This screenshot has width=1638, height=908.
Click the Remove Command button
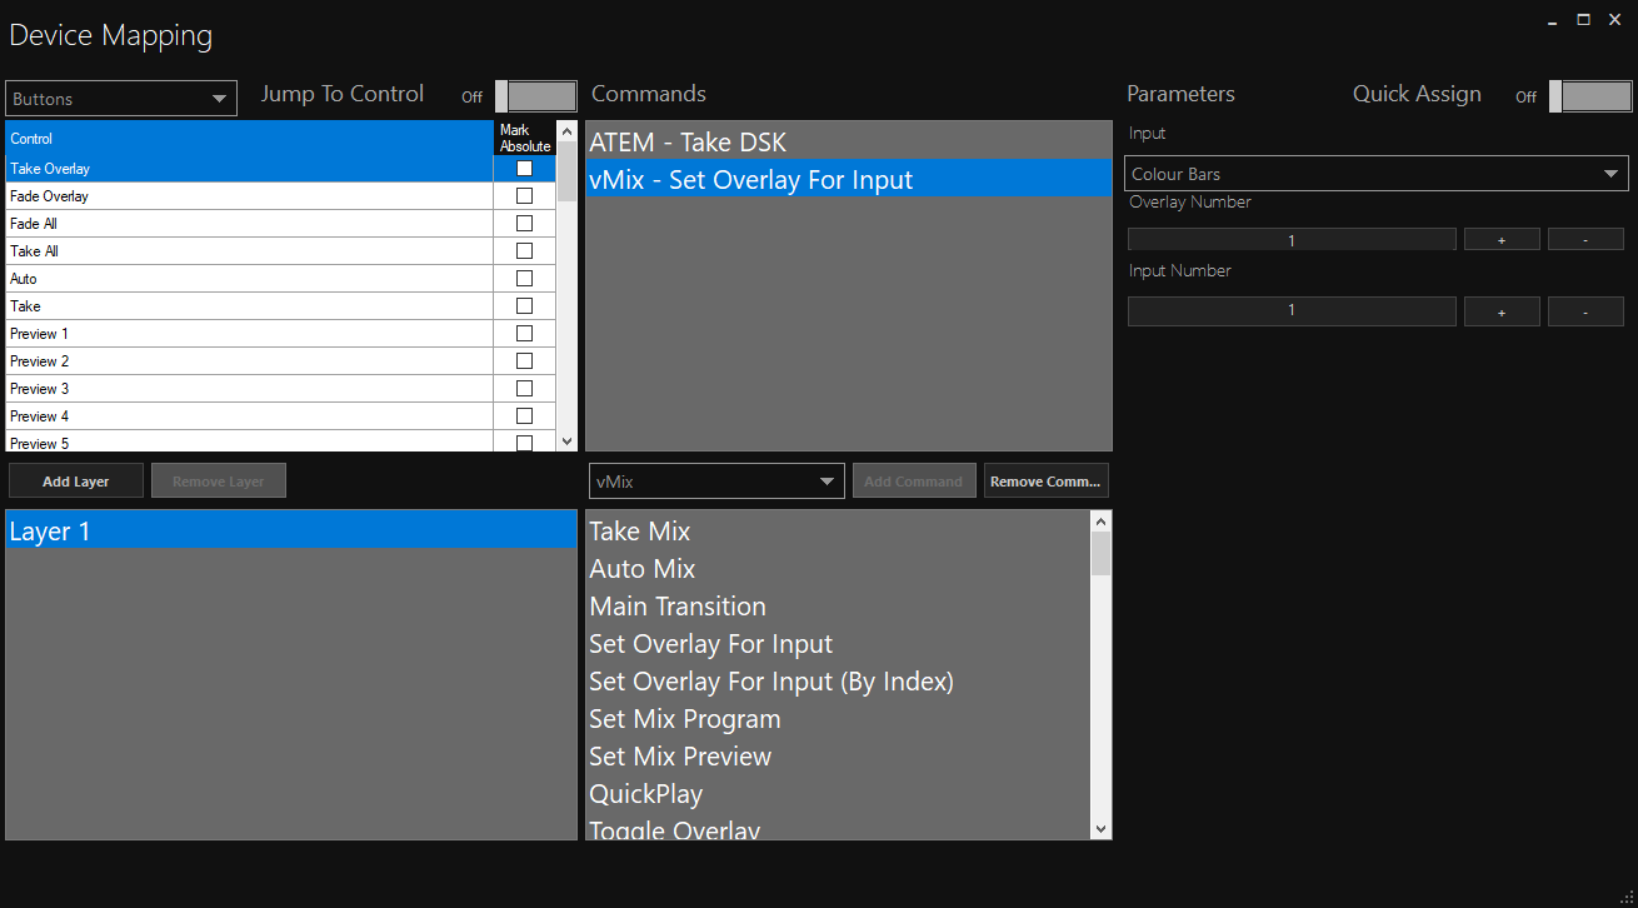point(1046,481)
